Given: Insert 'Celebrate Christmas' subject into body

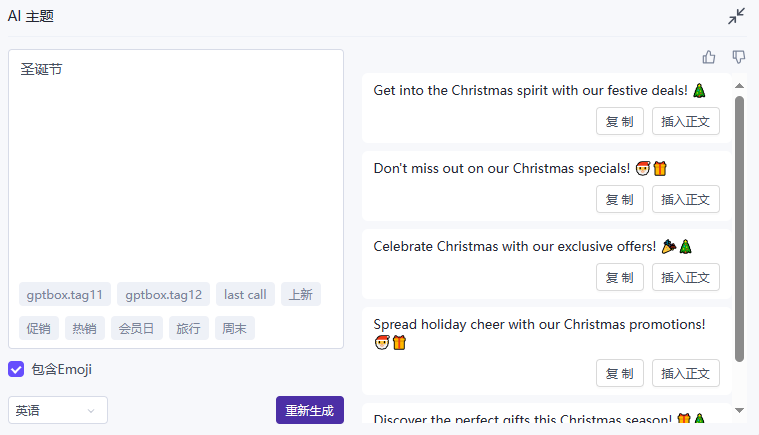Looking at the screenshot, I should pyautogui.click(x=686, y=277).
